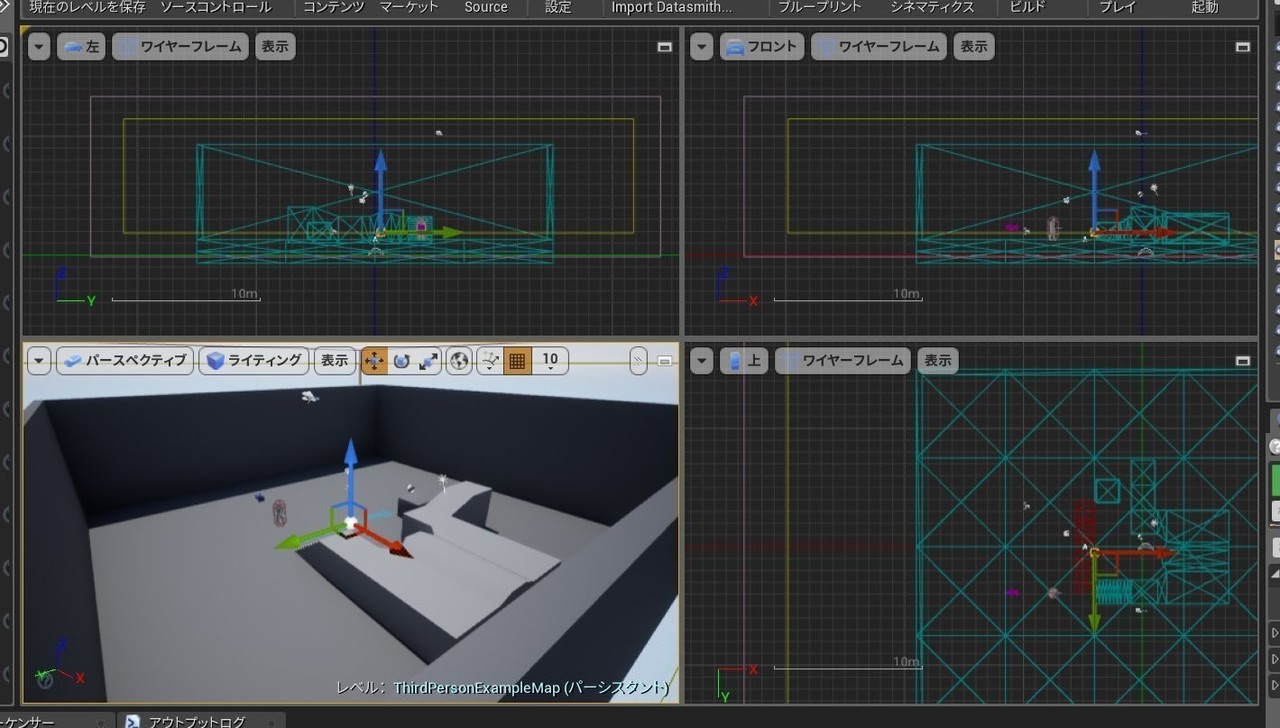Viewport: 1280px width, 728px height.
Task: Switch to the アウトプットログ tab
Action: 196,719
